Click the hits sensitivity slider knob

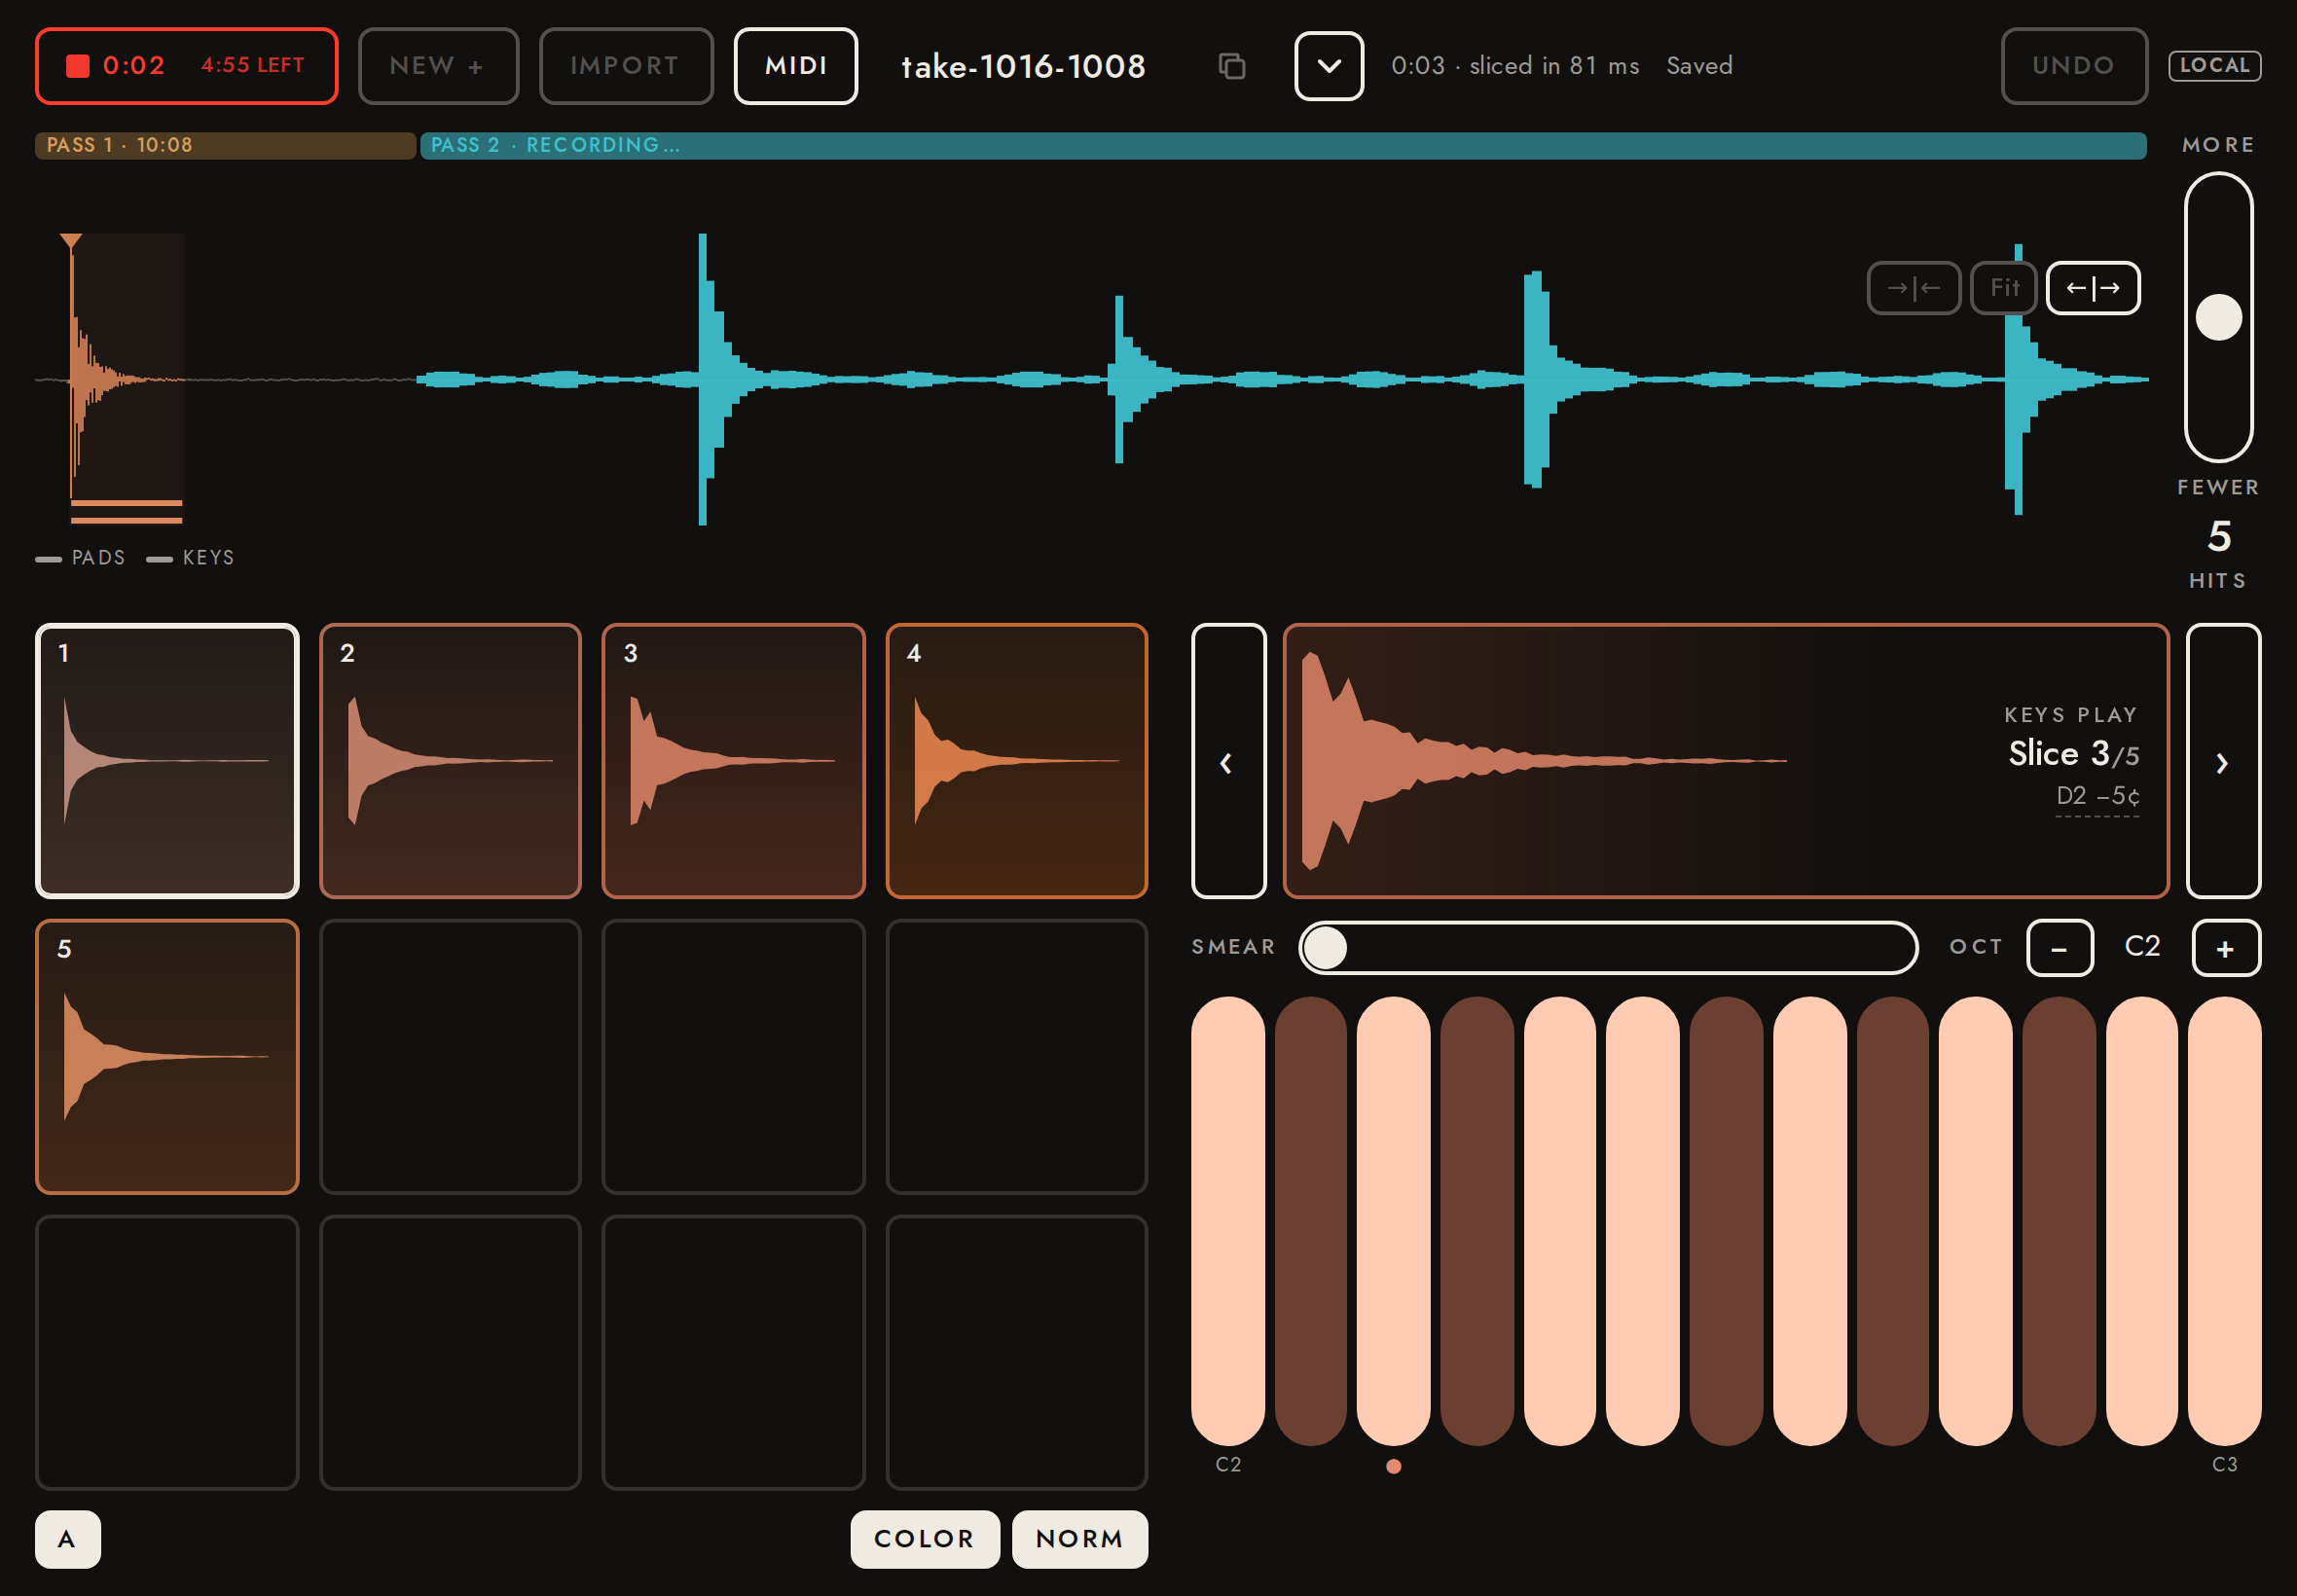pos(2218,317)
